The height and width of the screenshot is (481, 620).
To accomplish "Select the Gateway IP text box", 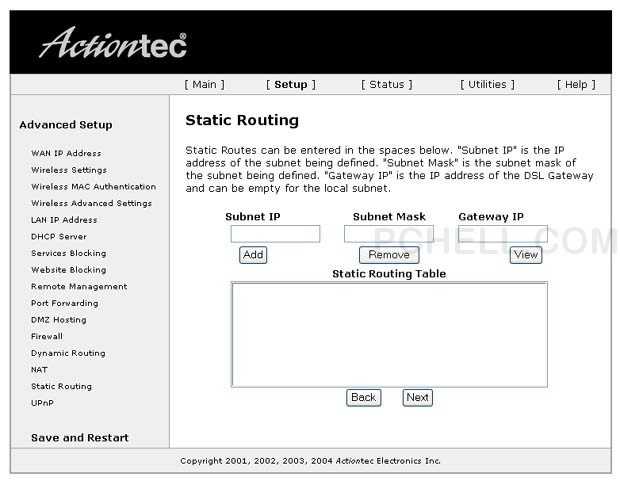I will (x=502, y=234).
